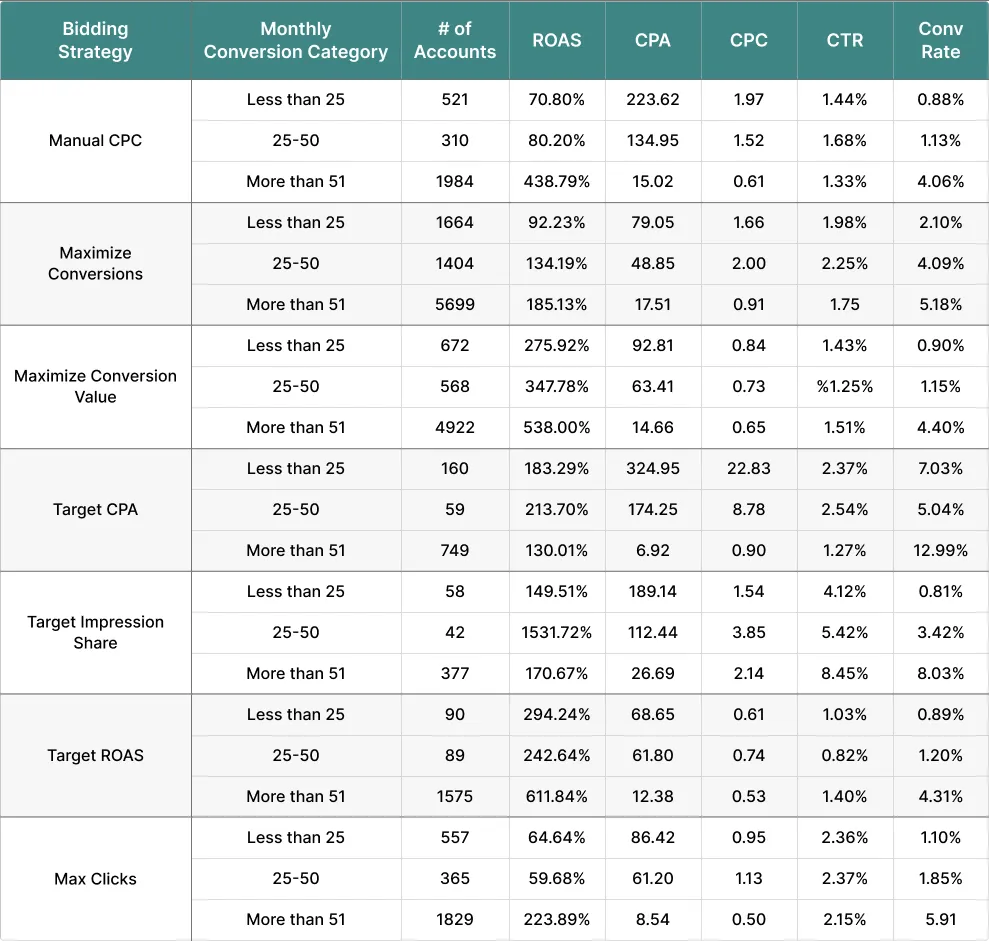
Task: Click the ROAS column header
Action: (x=556, y=40)
